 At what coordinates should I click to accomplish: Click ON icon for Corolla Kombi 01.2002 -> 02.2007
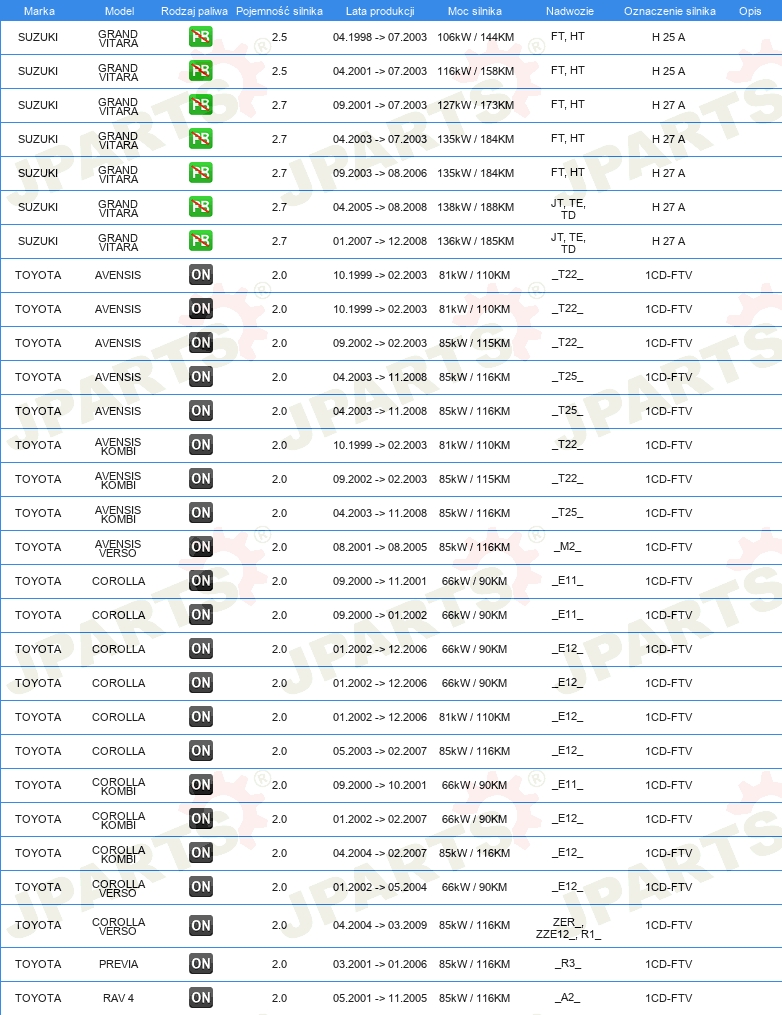click(x=201, y=819)
